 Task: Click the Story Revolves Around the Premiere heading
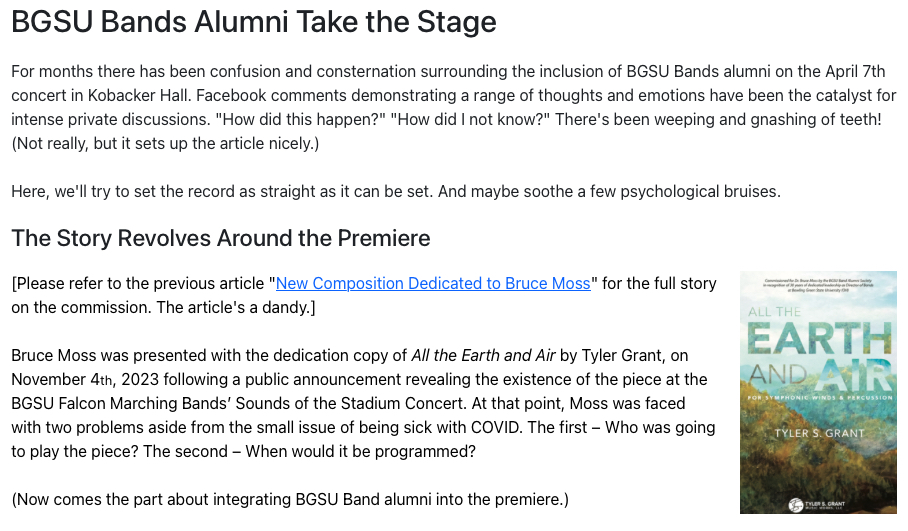pyautogui.click(x=221, y=238)
